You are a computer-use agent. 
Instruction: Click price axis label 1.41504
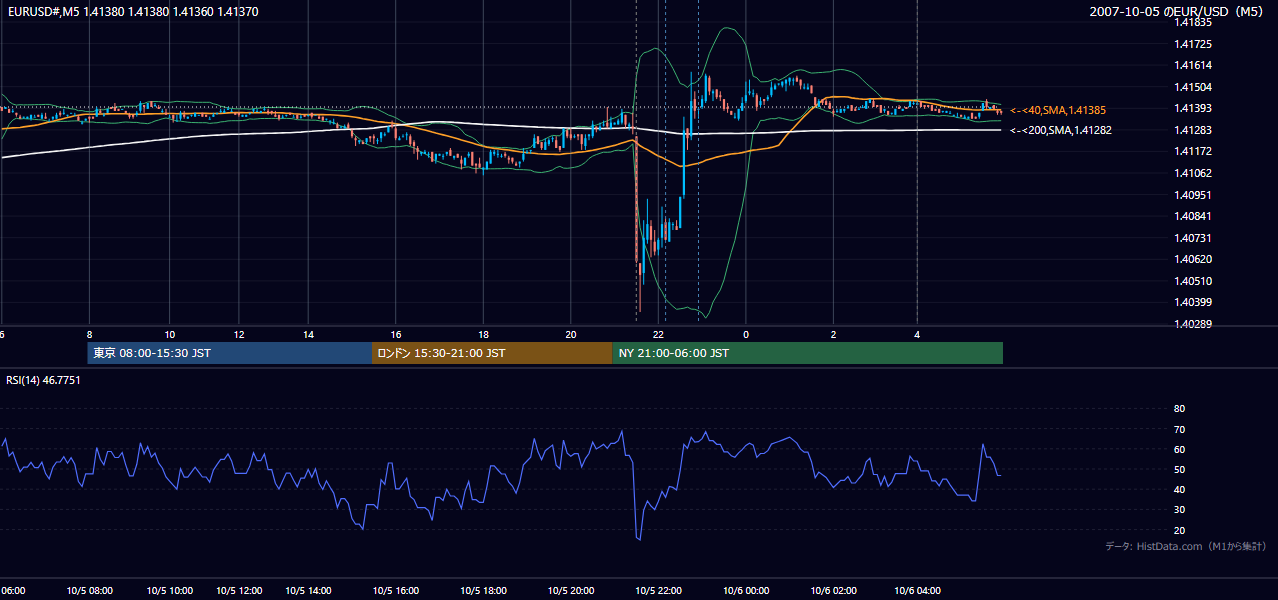point(1192,87)
